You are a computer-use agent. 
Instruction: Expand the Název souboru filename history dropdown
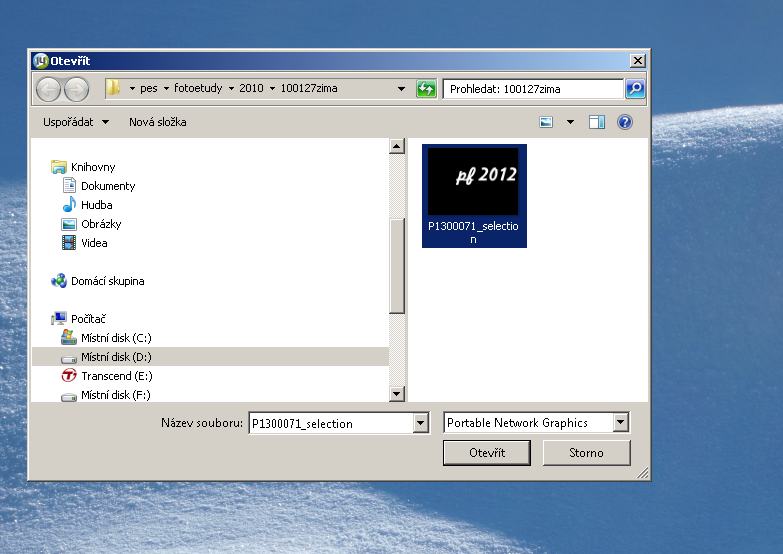(x=421, y=424)
